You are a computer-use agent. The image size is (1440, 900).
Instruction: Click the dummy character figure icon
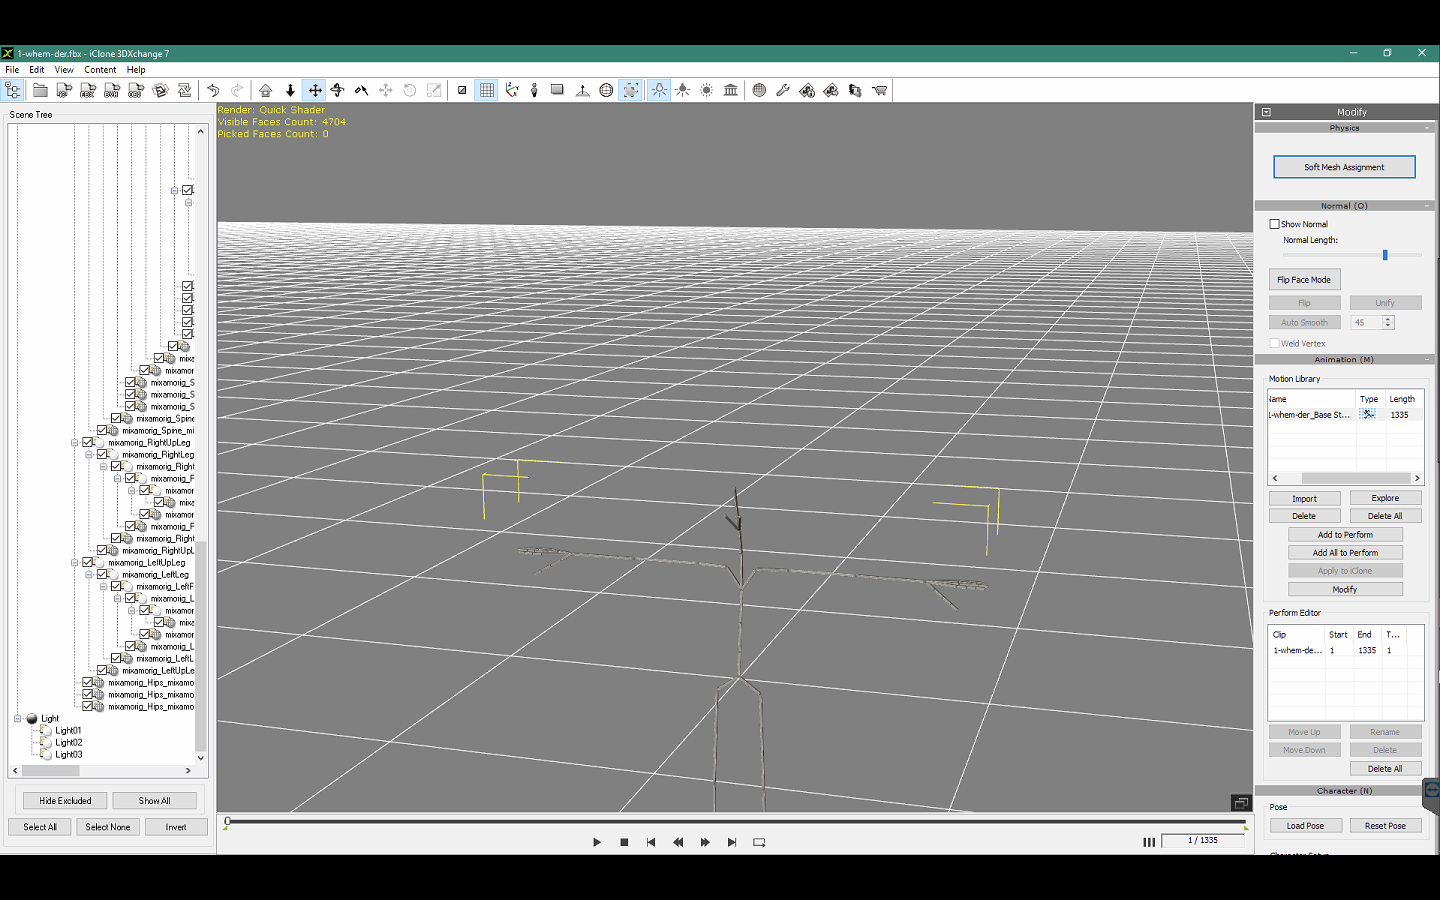(534, 90)
